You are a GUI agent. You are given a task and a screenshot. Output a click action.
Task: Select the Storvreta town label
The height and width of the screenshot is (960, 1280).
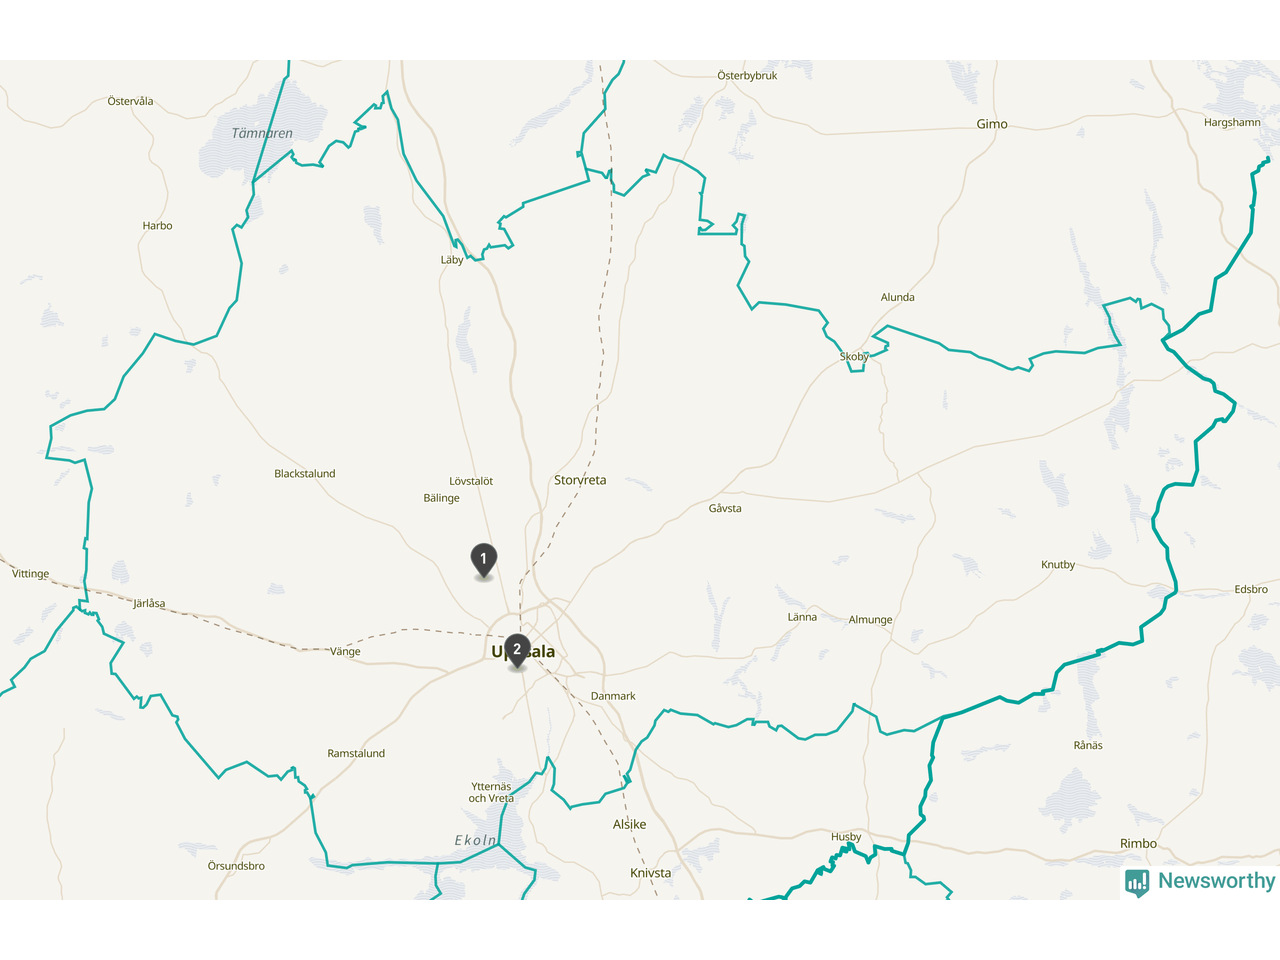[580, 480]
